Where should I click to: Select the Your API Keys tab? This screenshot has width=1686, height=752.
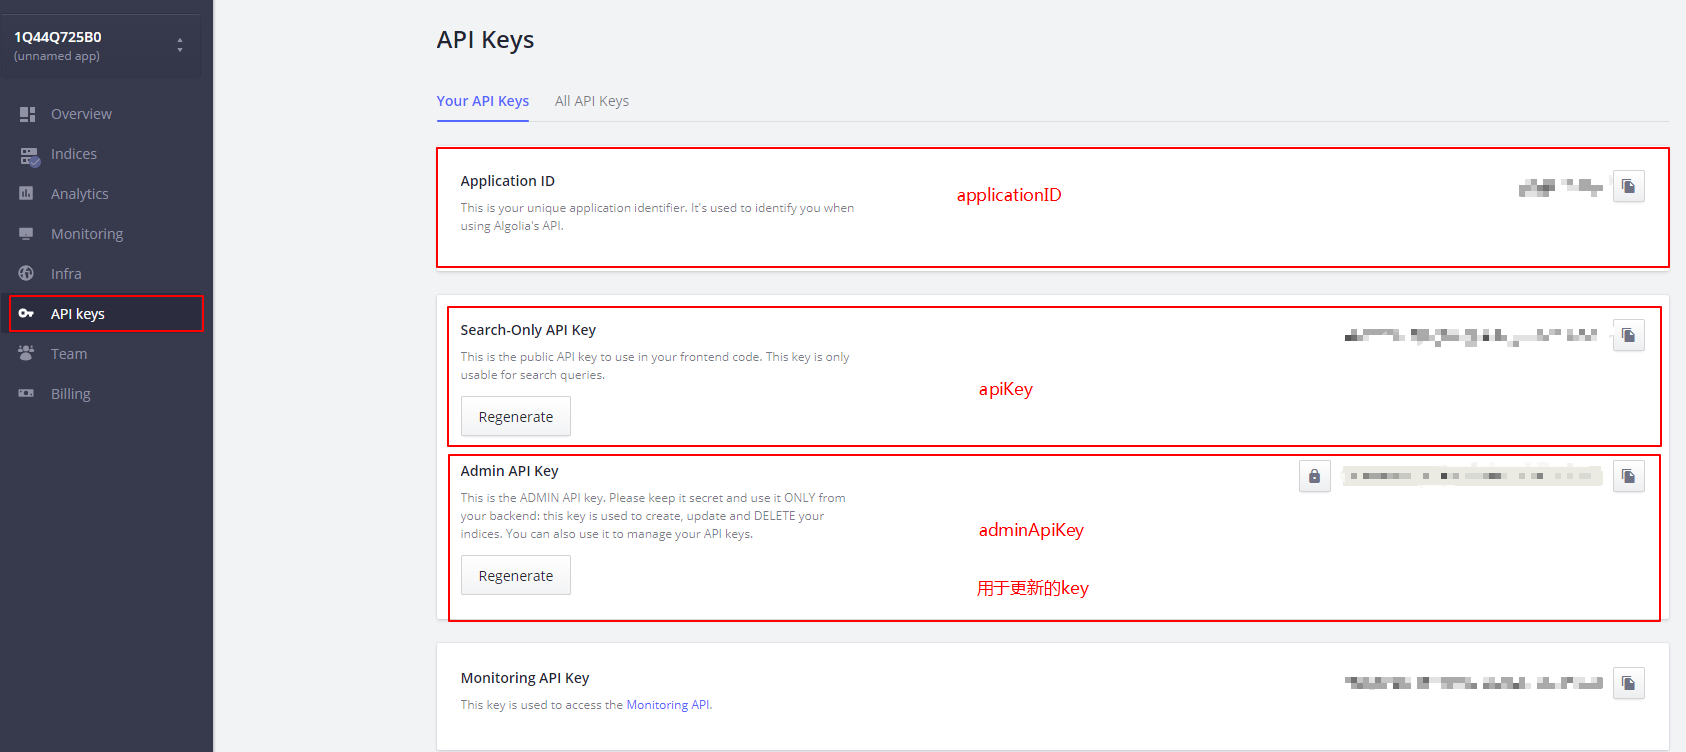[x=483, y=101]
